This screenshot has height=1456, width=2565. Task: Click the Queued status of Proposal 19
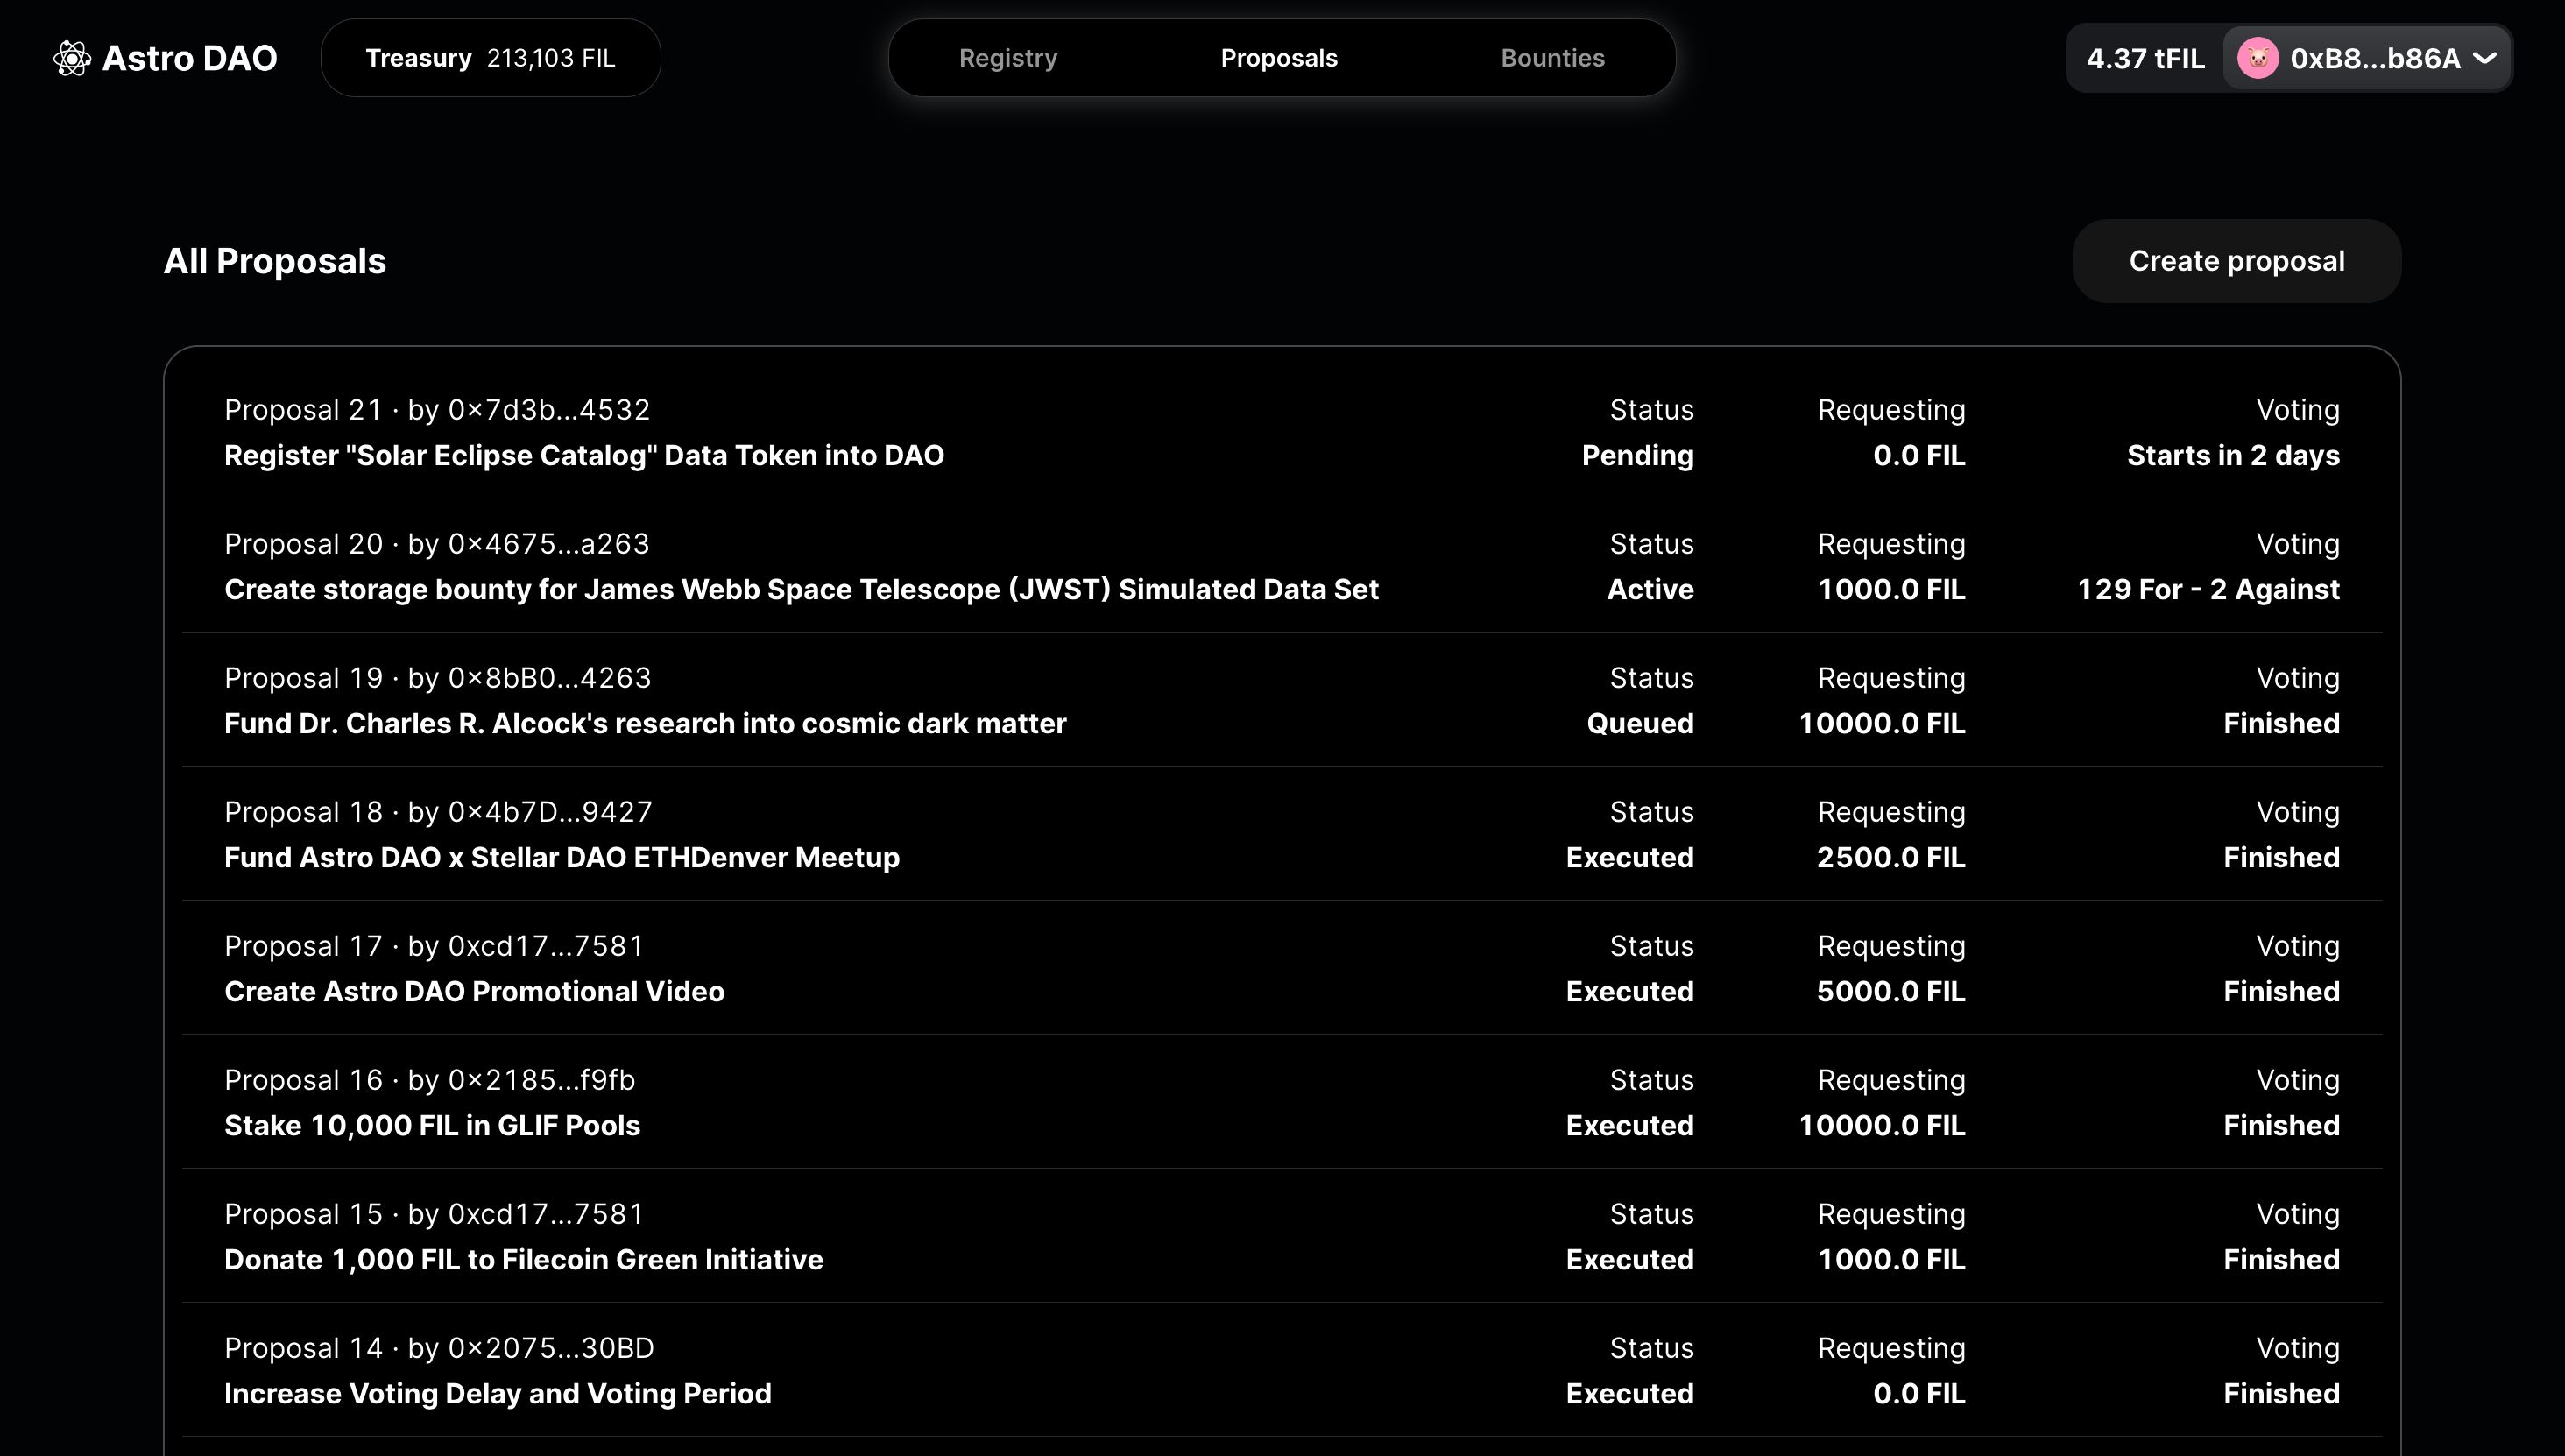tap(1640, 724)
